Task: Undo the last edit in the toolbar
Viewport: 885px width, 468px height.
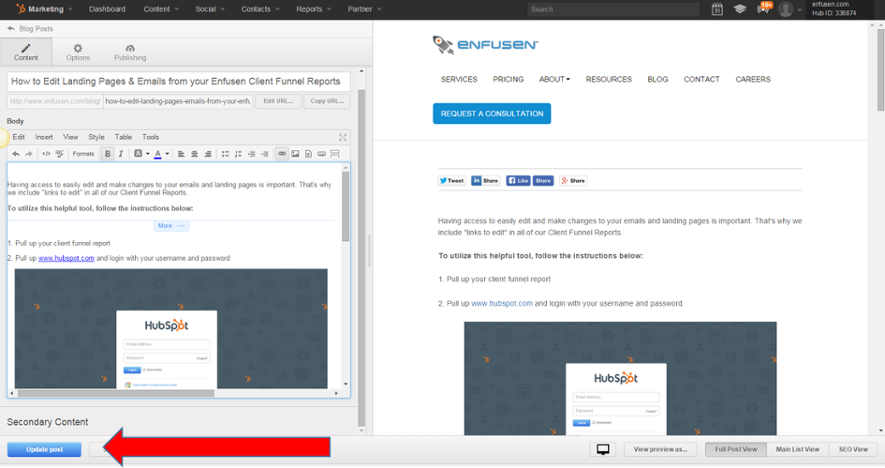Action: click(16, 154)
